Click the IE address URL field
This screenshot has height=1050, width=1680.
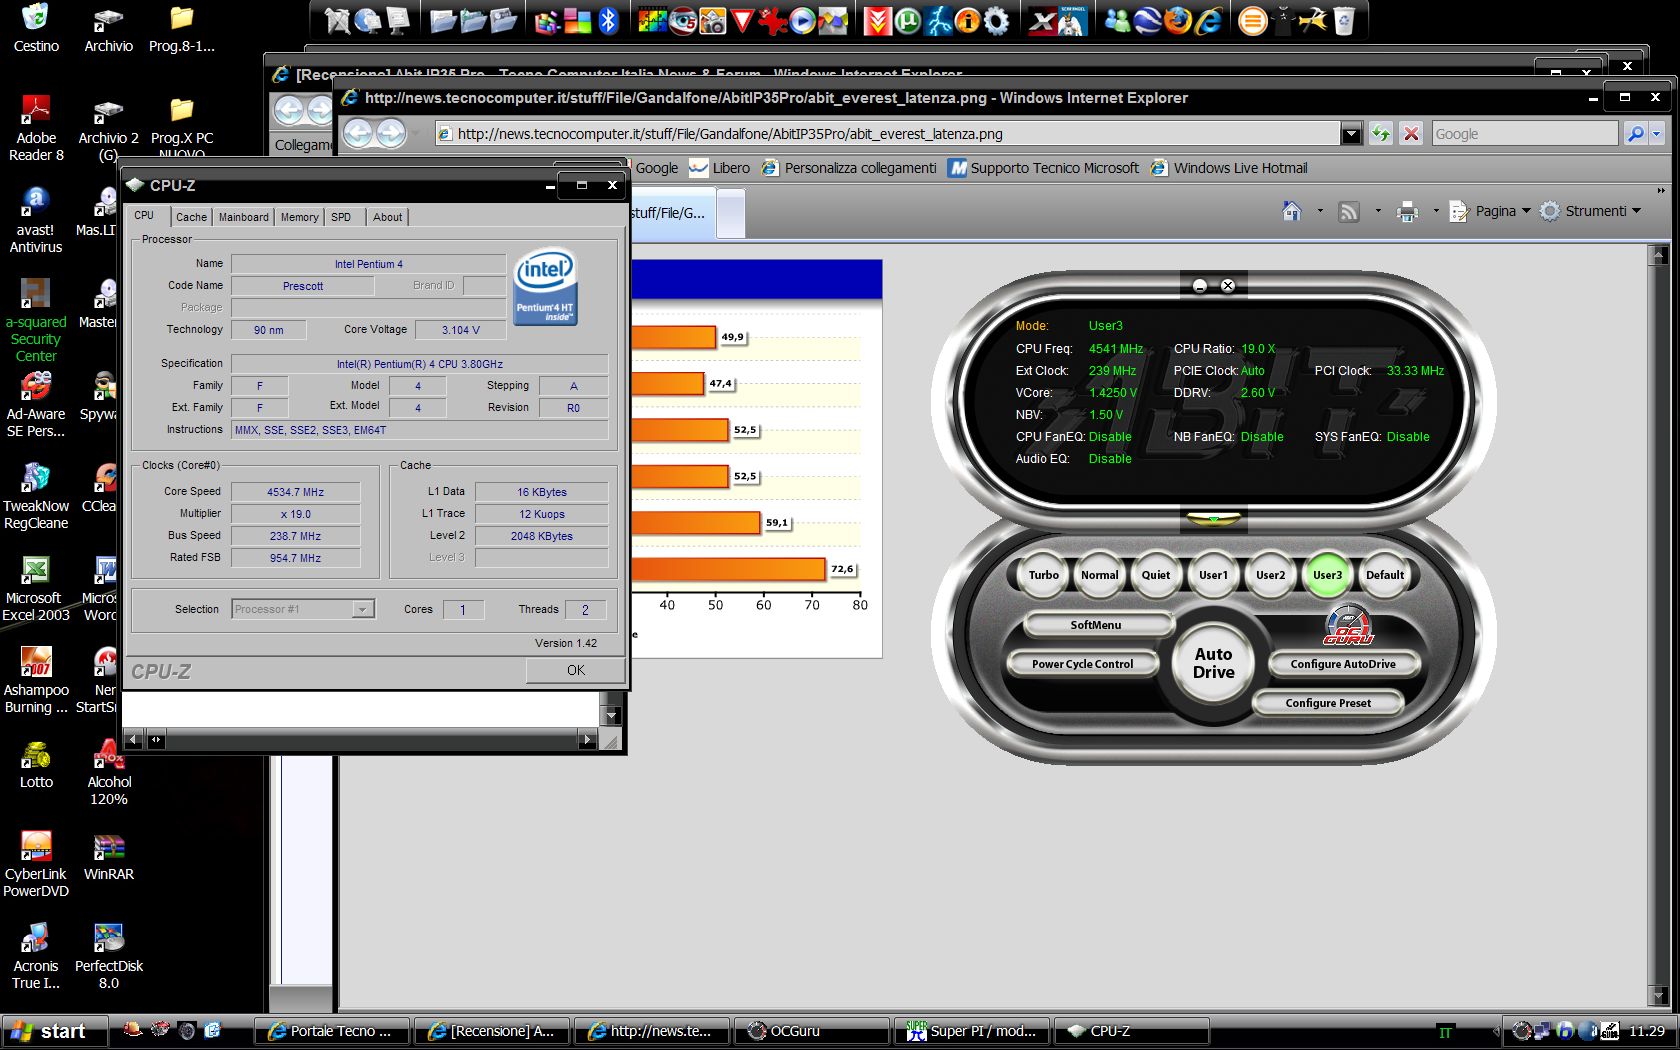pyautogui.click(x=888, y=134)
